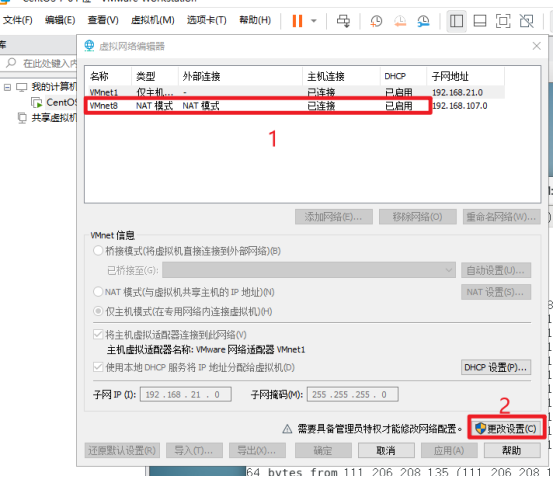Screen dimensions: 554x477
Task: Click the 帮助 button in dialog
Action: click(x=512, y=450)
